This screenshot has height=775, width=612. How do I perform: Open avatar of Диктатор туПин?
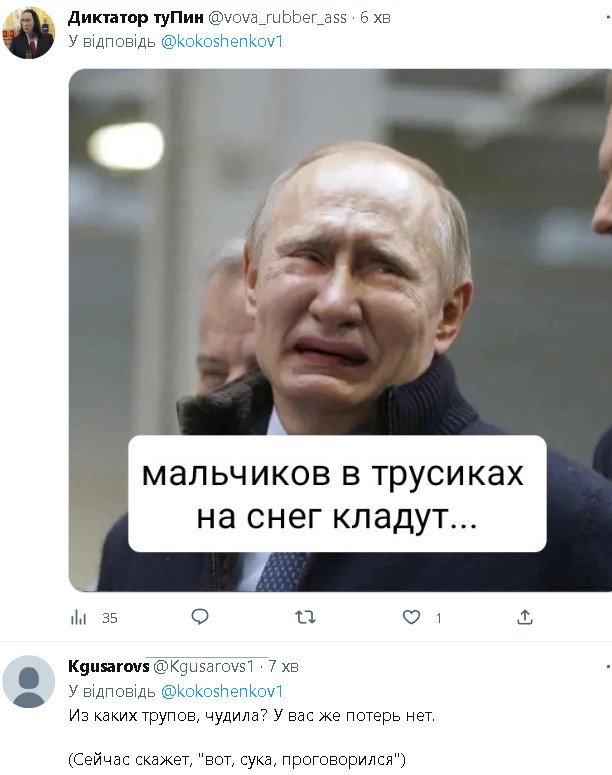pos(29,33)
